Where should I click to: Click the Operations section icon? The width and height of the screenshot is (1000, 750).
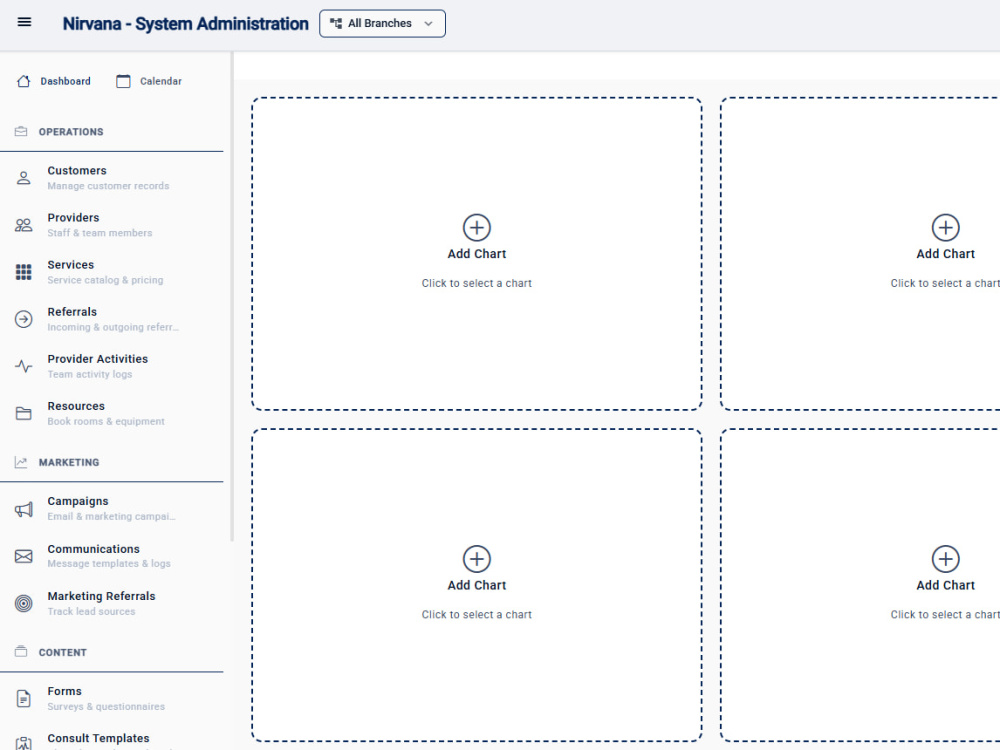(21, 131)
